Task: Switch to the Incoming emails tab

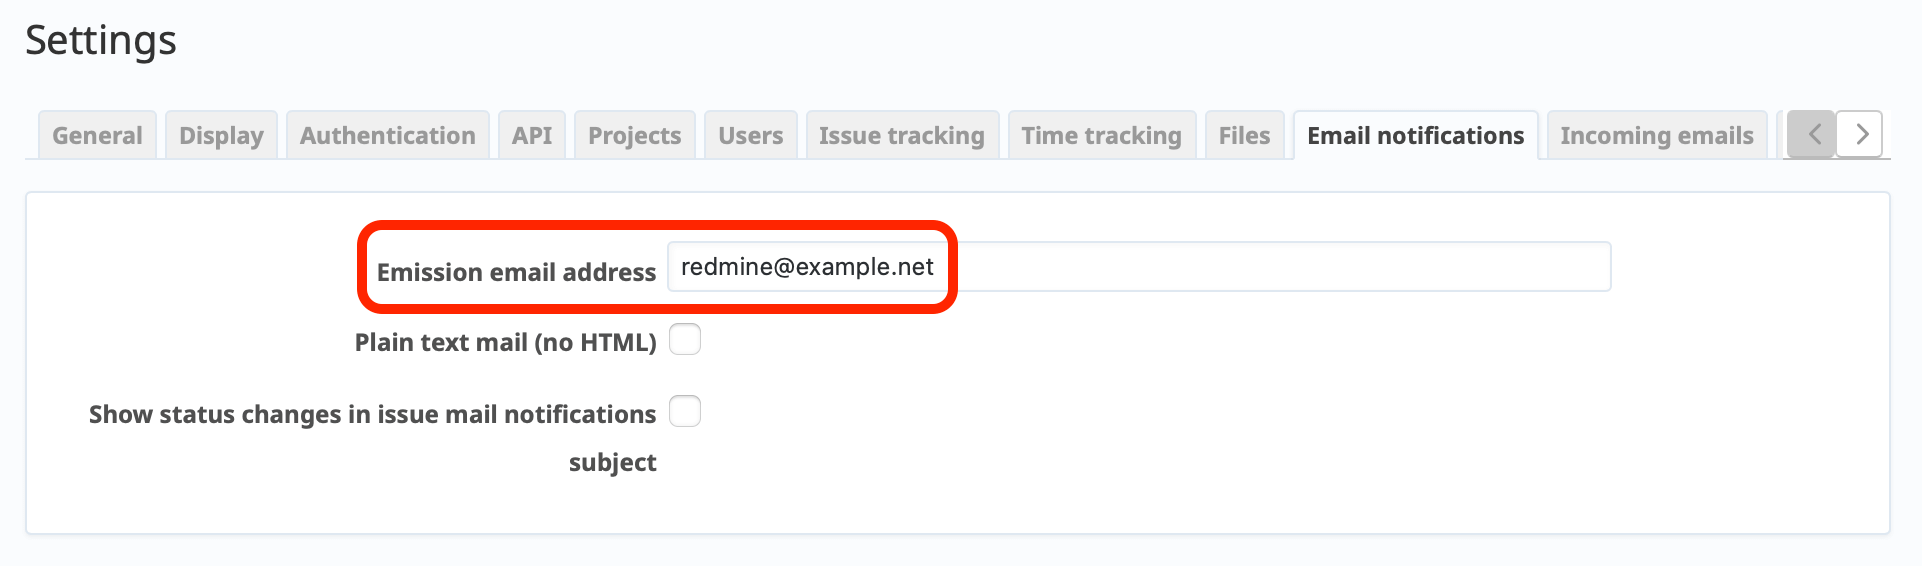Action: click(1656, 136)
